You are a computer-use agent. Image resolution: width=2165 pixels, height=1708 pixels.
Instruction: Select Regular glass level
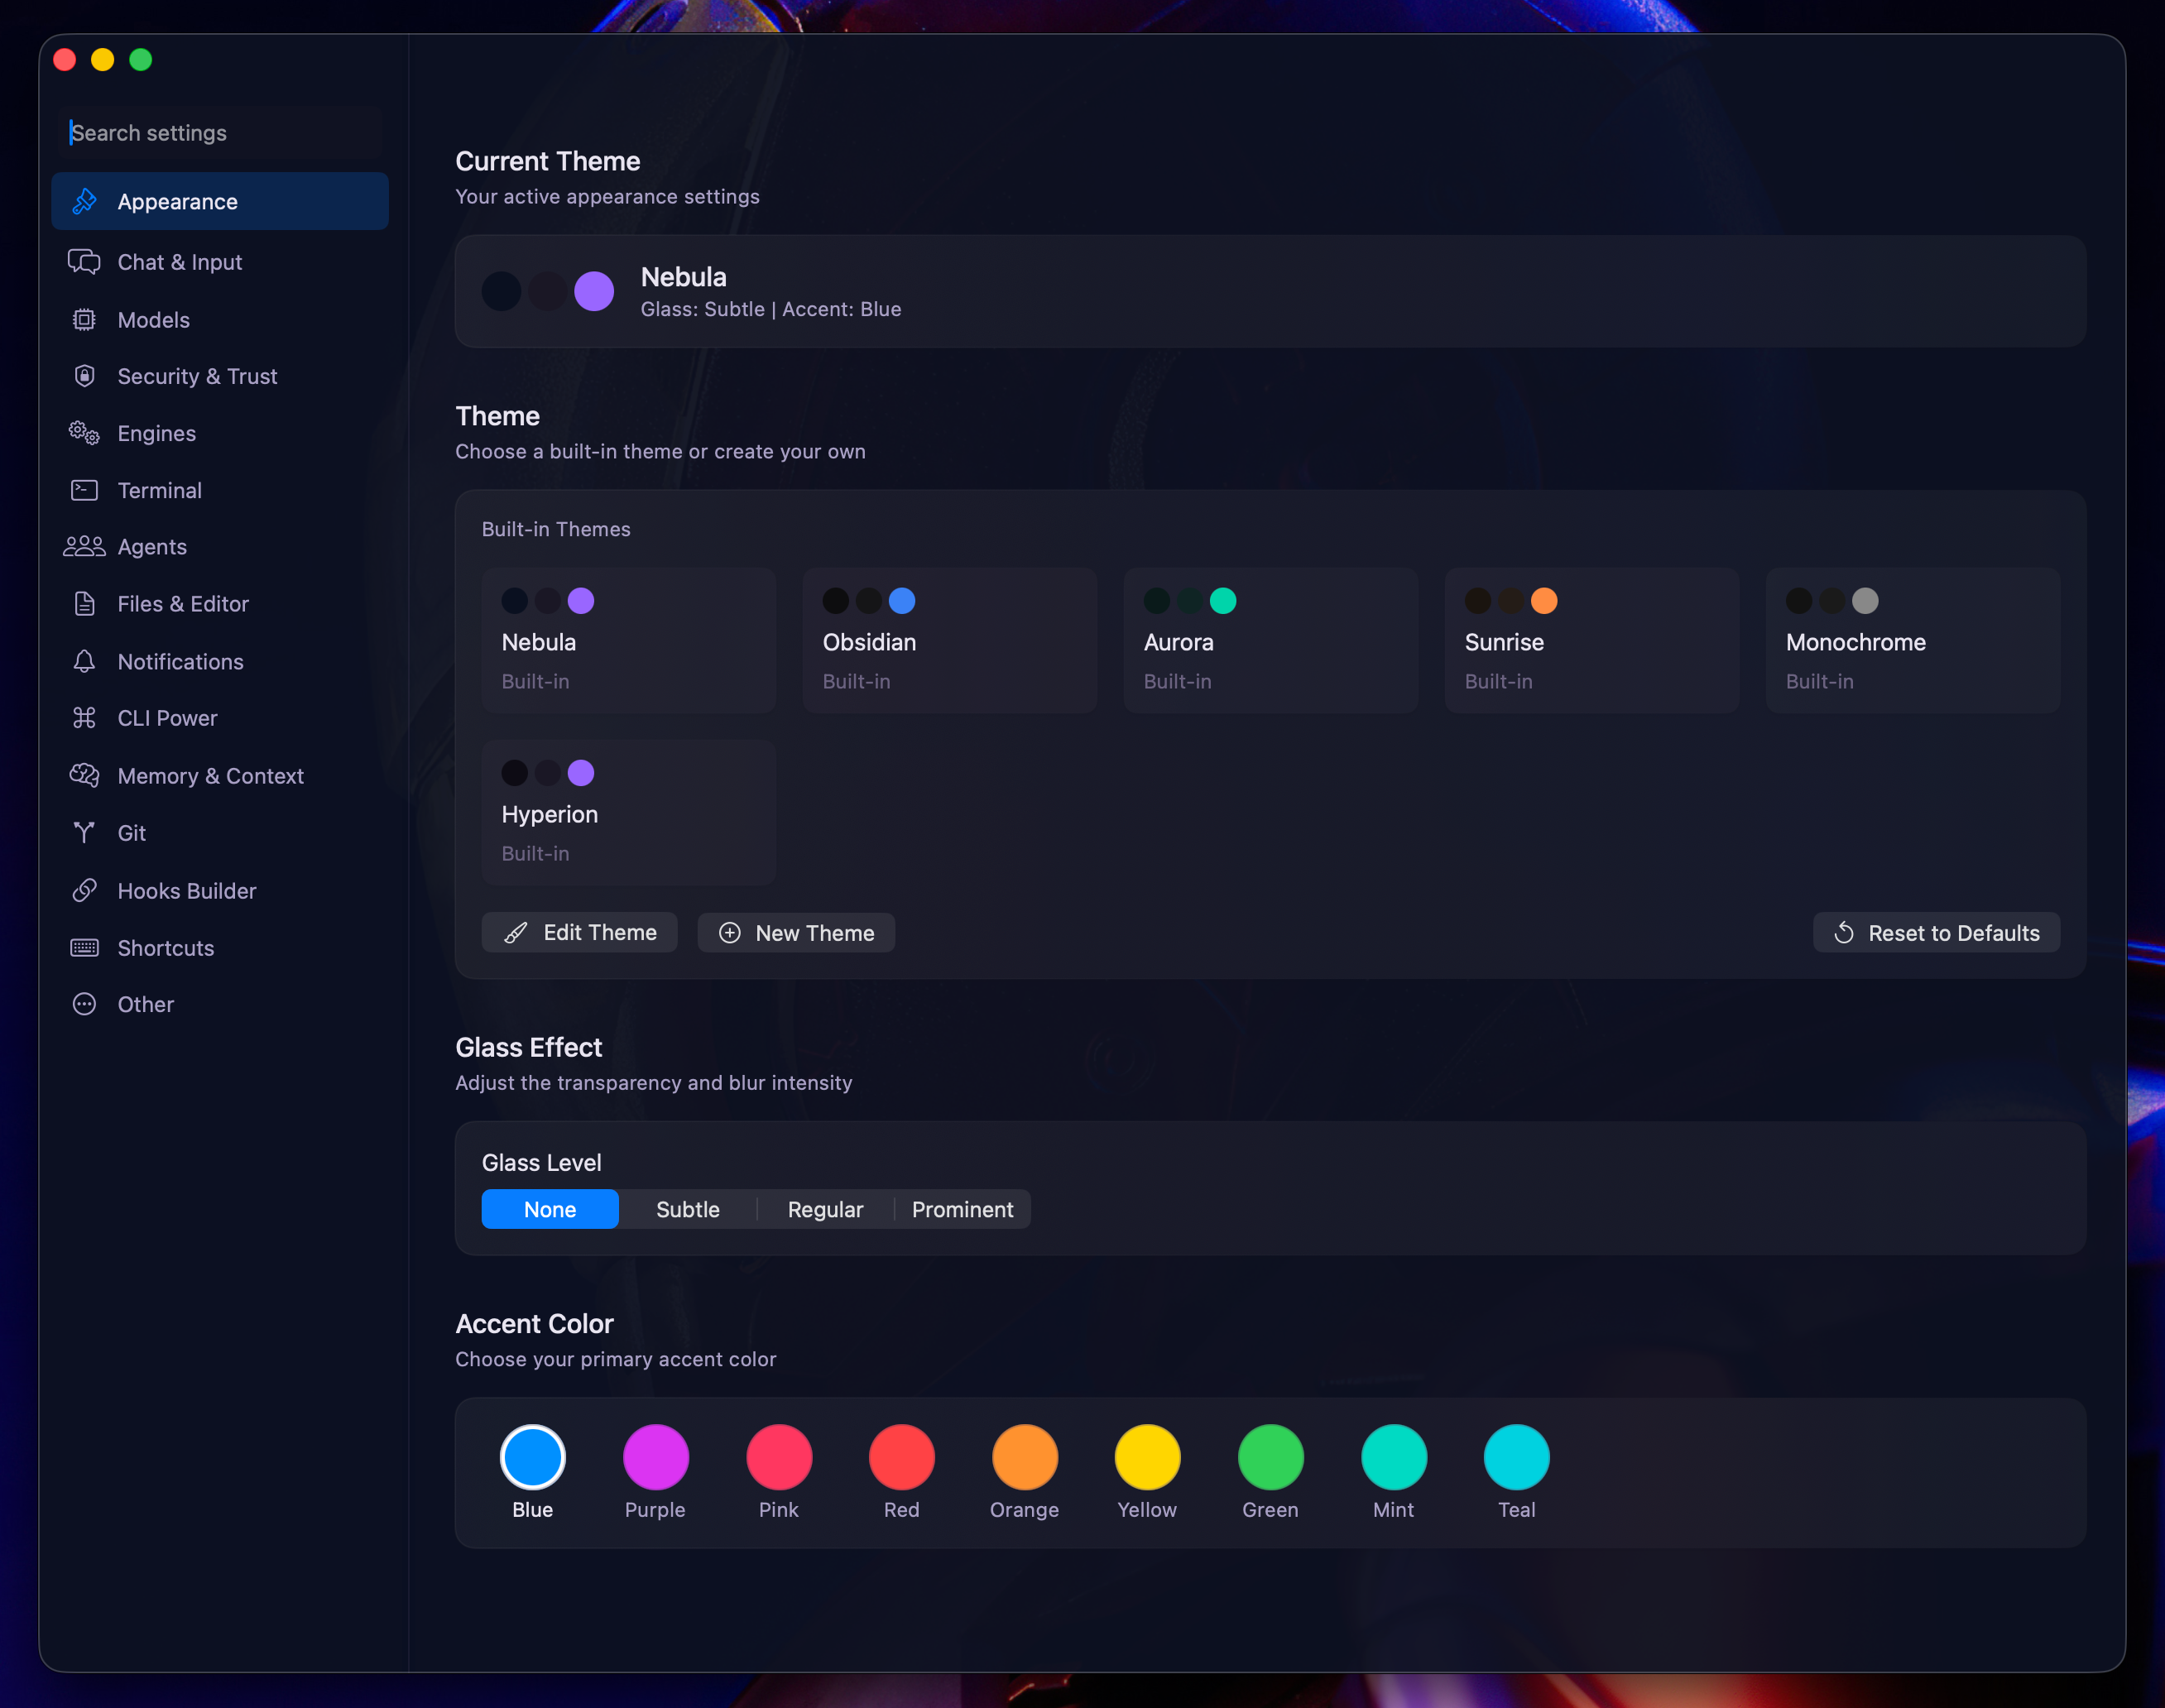[824, 1209]
